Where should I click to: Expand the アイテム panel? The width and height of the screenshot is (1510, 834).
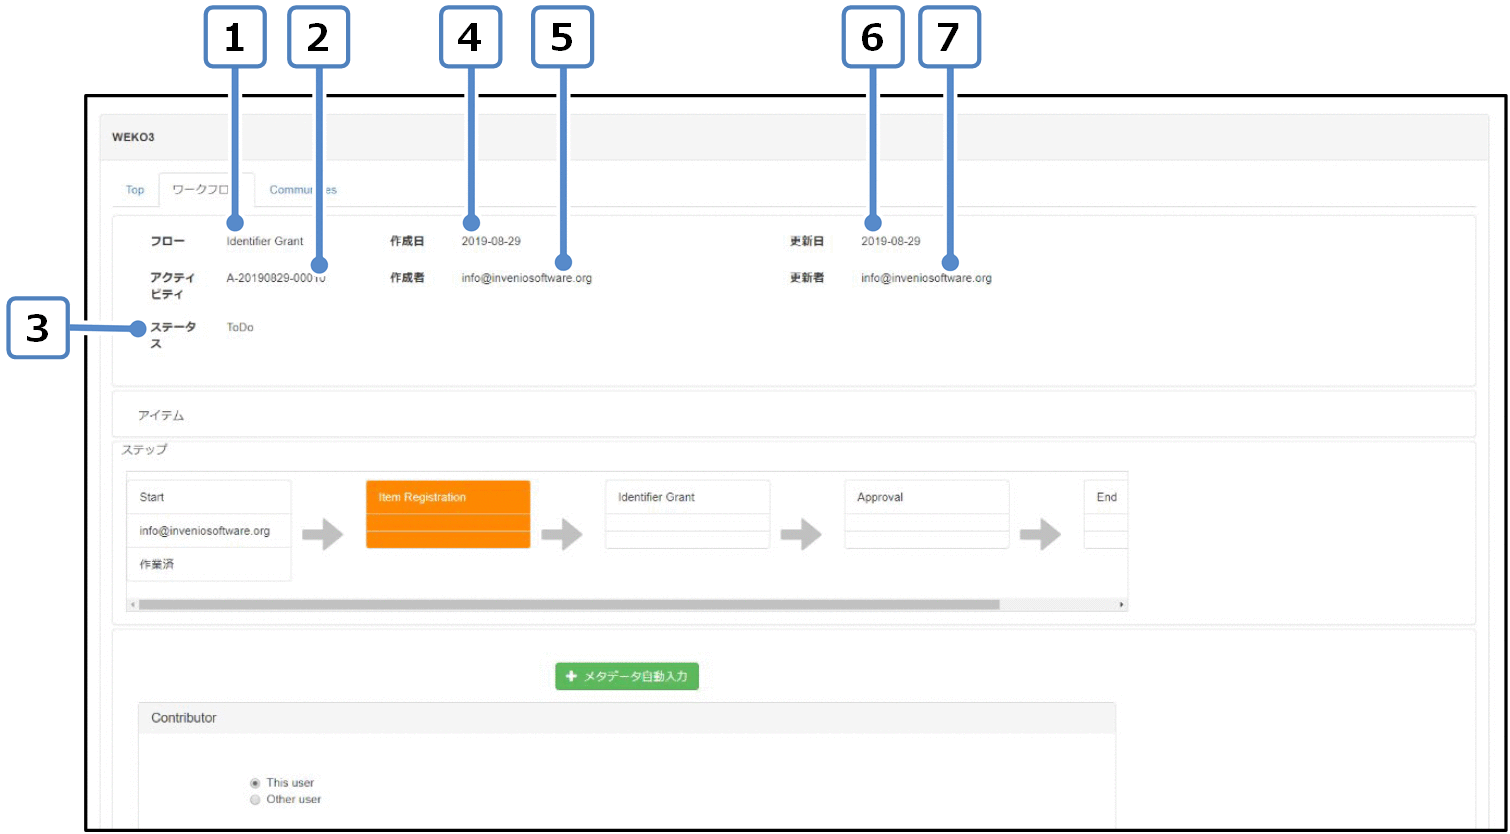click(x=161, y=415)
